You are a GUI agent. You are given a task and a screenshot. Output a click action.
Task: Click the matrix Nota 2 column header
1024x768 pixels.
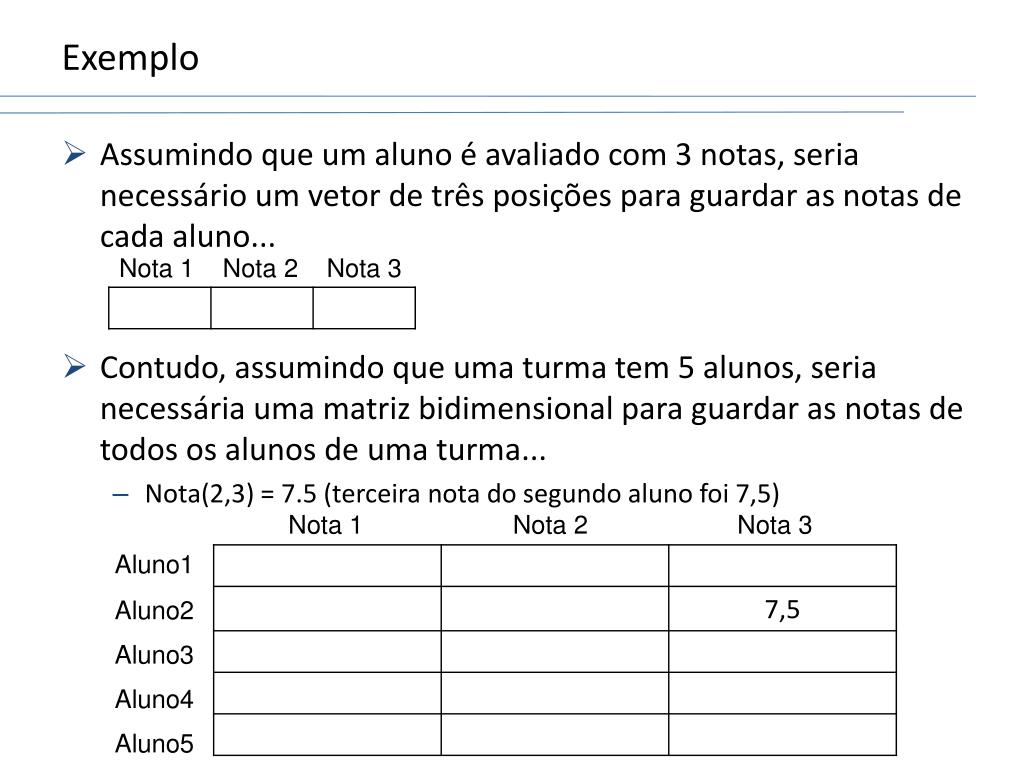click(x=550, y=525)
